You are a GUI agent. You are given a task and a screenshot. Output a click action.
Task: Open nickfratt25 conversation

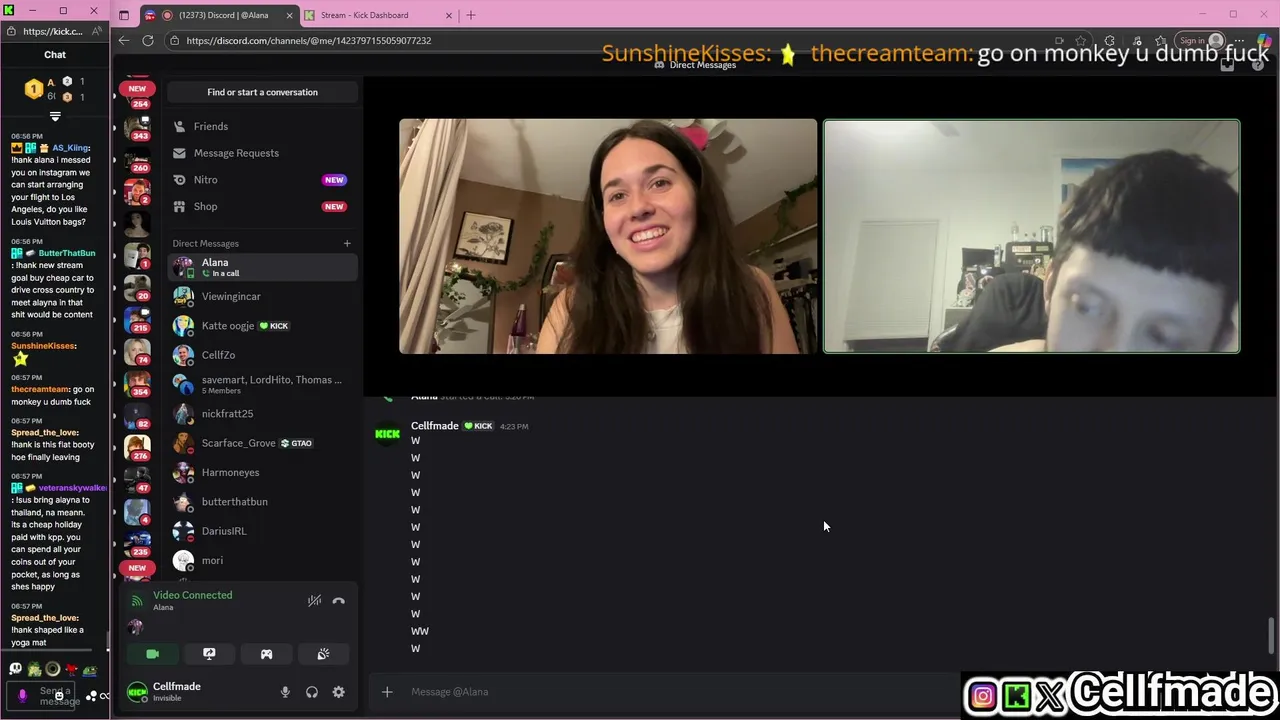(x=263, y=414)
